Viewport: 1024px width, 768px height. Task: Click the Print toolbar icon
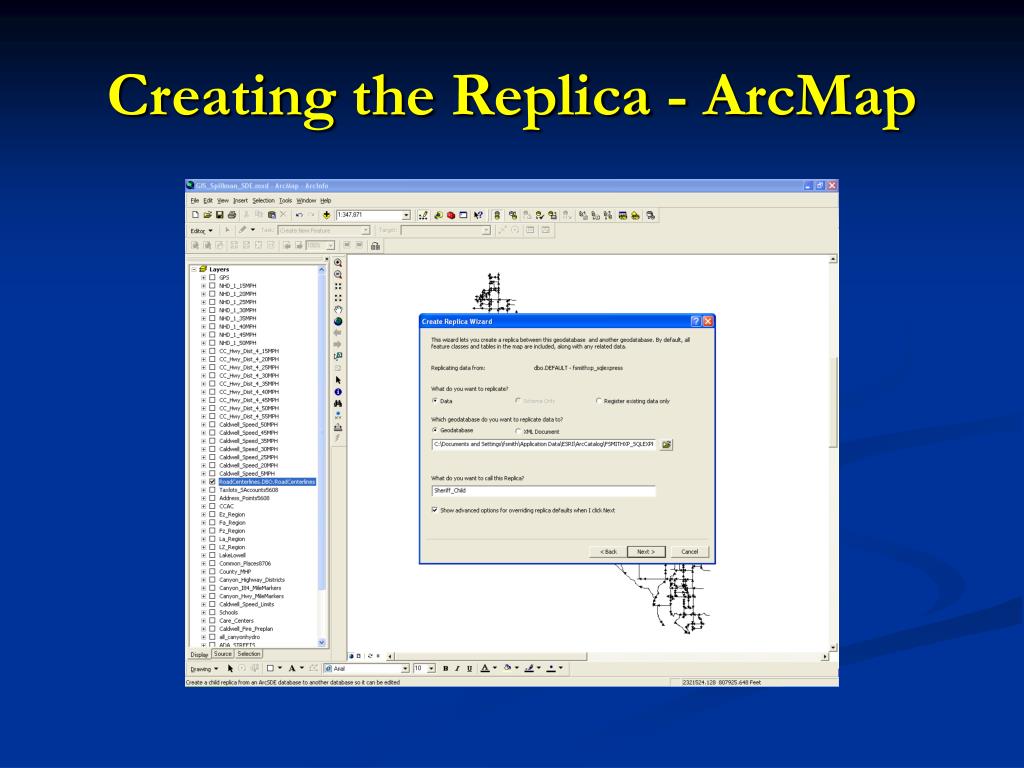pyautogui.click(x=231, y=215)
